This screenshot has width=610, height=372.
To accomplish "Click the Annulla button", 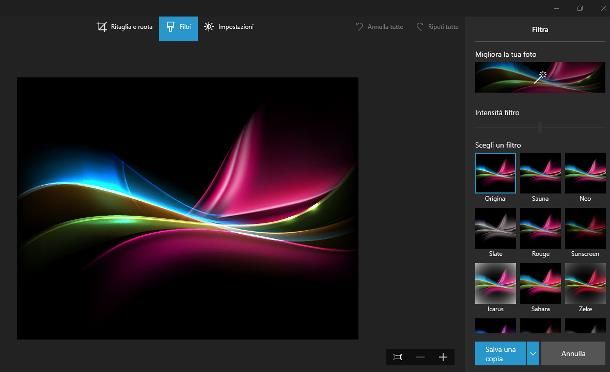I will tap(573, 353).
